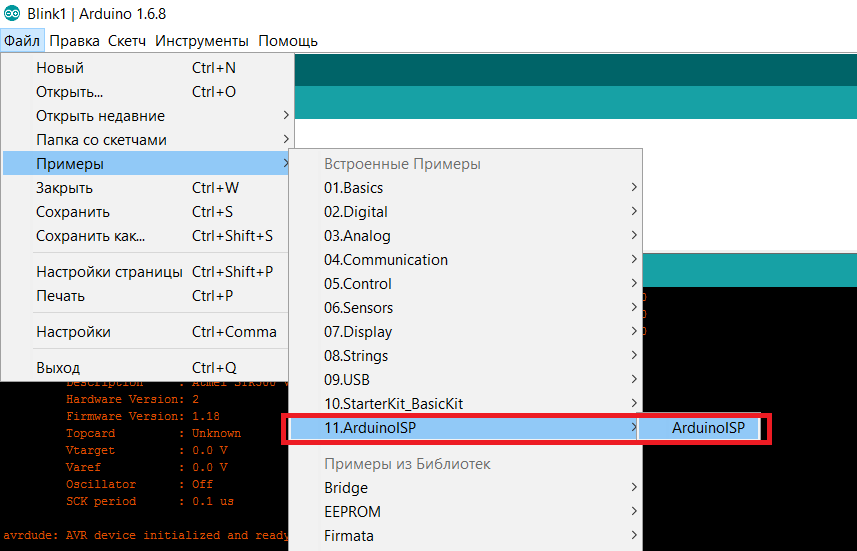Open Настройки страницы
The width and height of the screenshot is (857, 551).
pos(147,272)
